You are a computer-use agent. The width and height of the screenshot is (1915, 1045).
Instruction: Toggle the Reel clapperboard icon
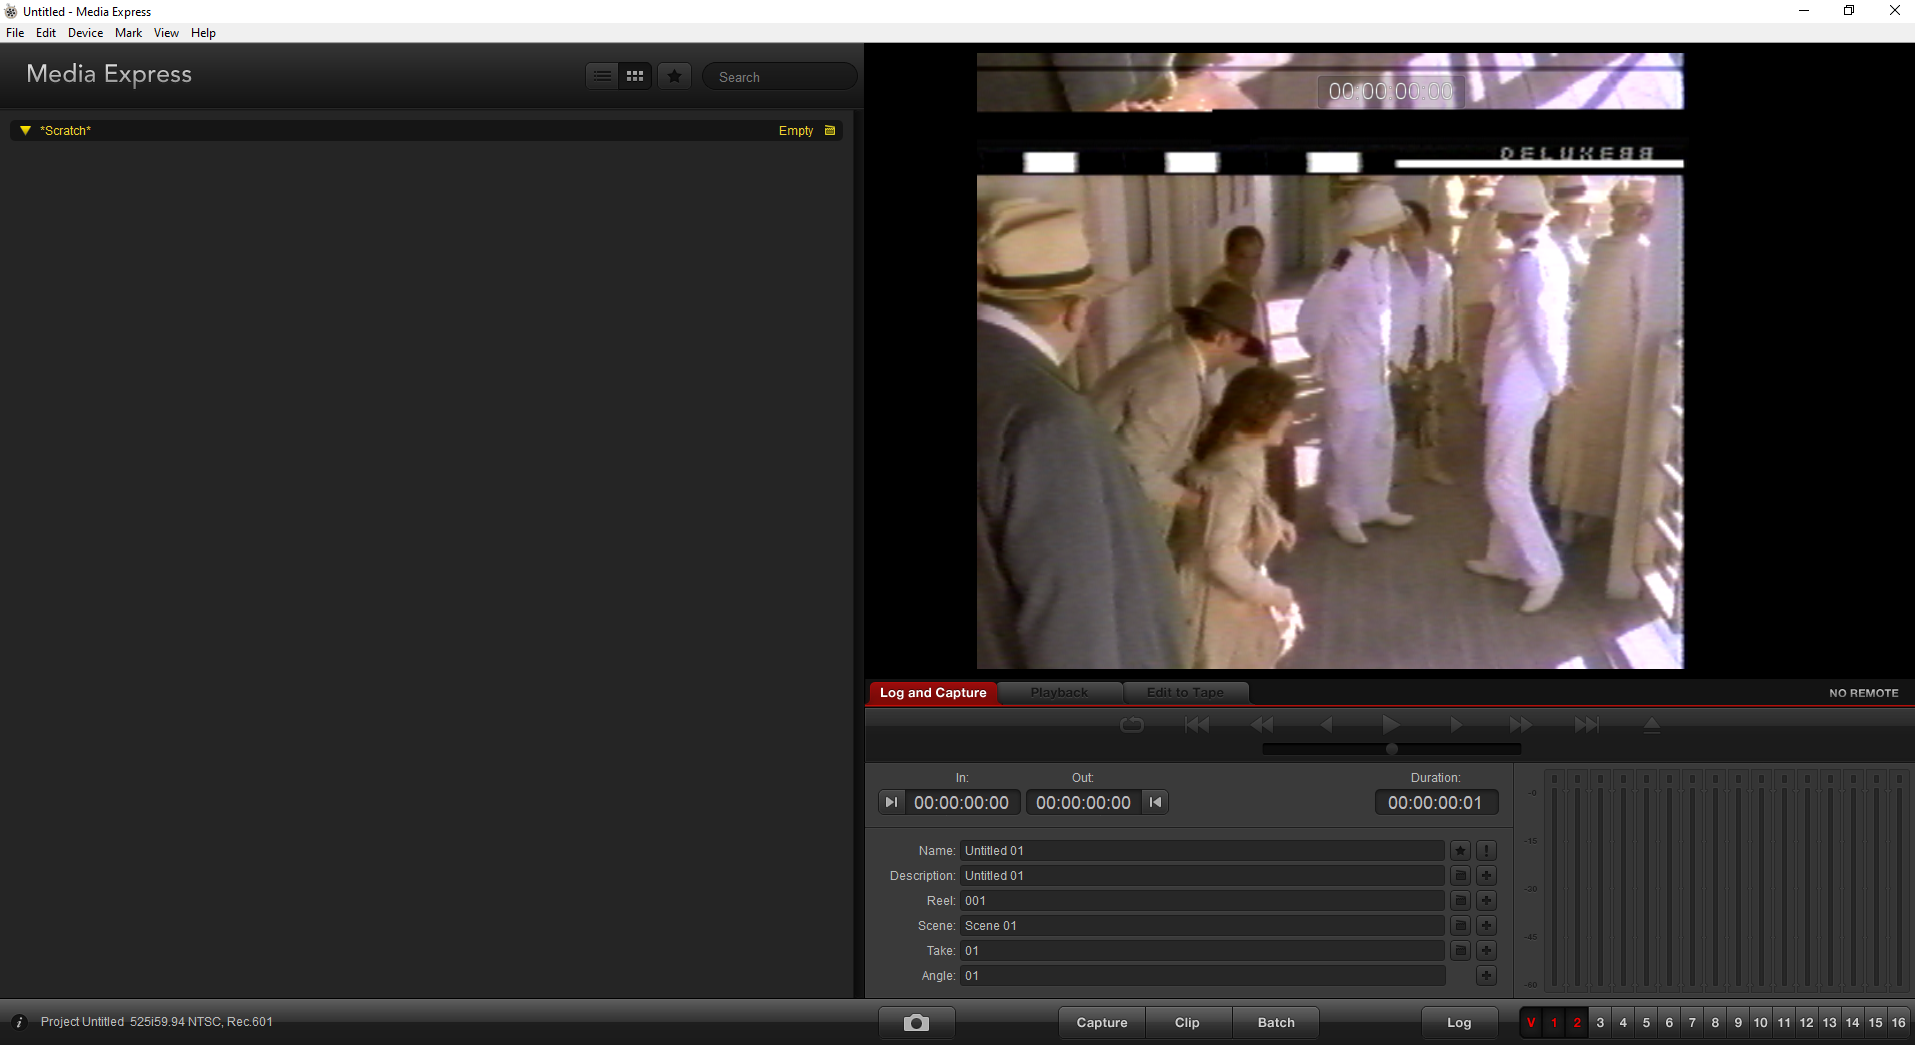click(1461, 901)
